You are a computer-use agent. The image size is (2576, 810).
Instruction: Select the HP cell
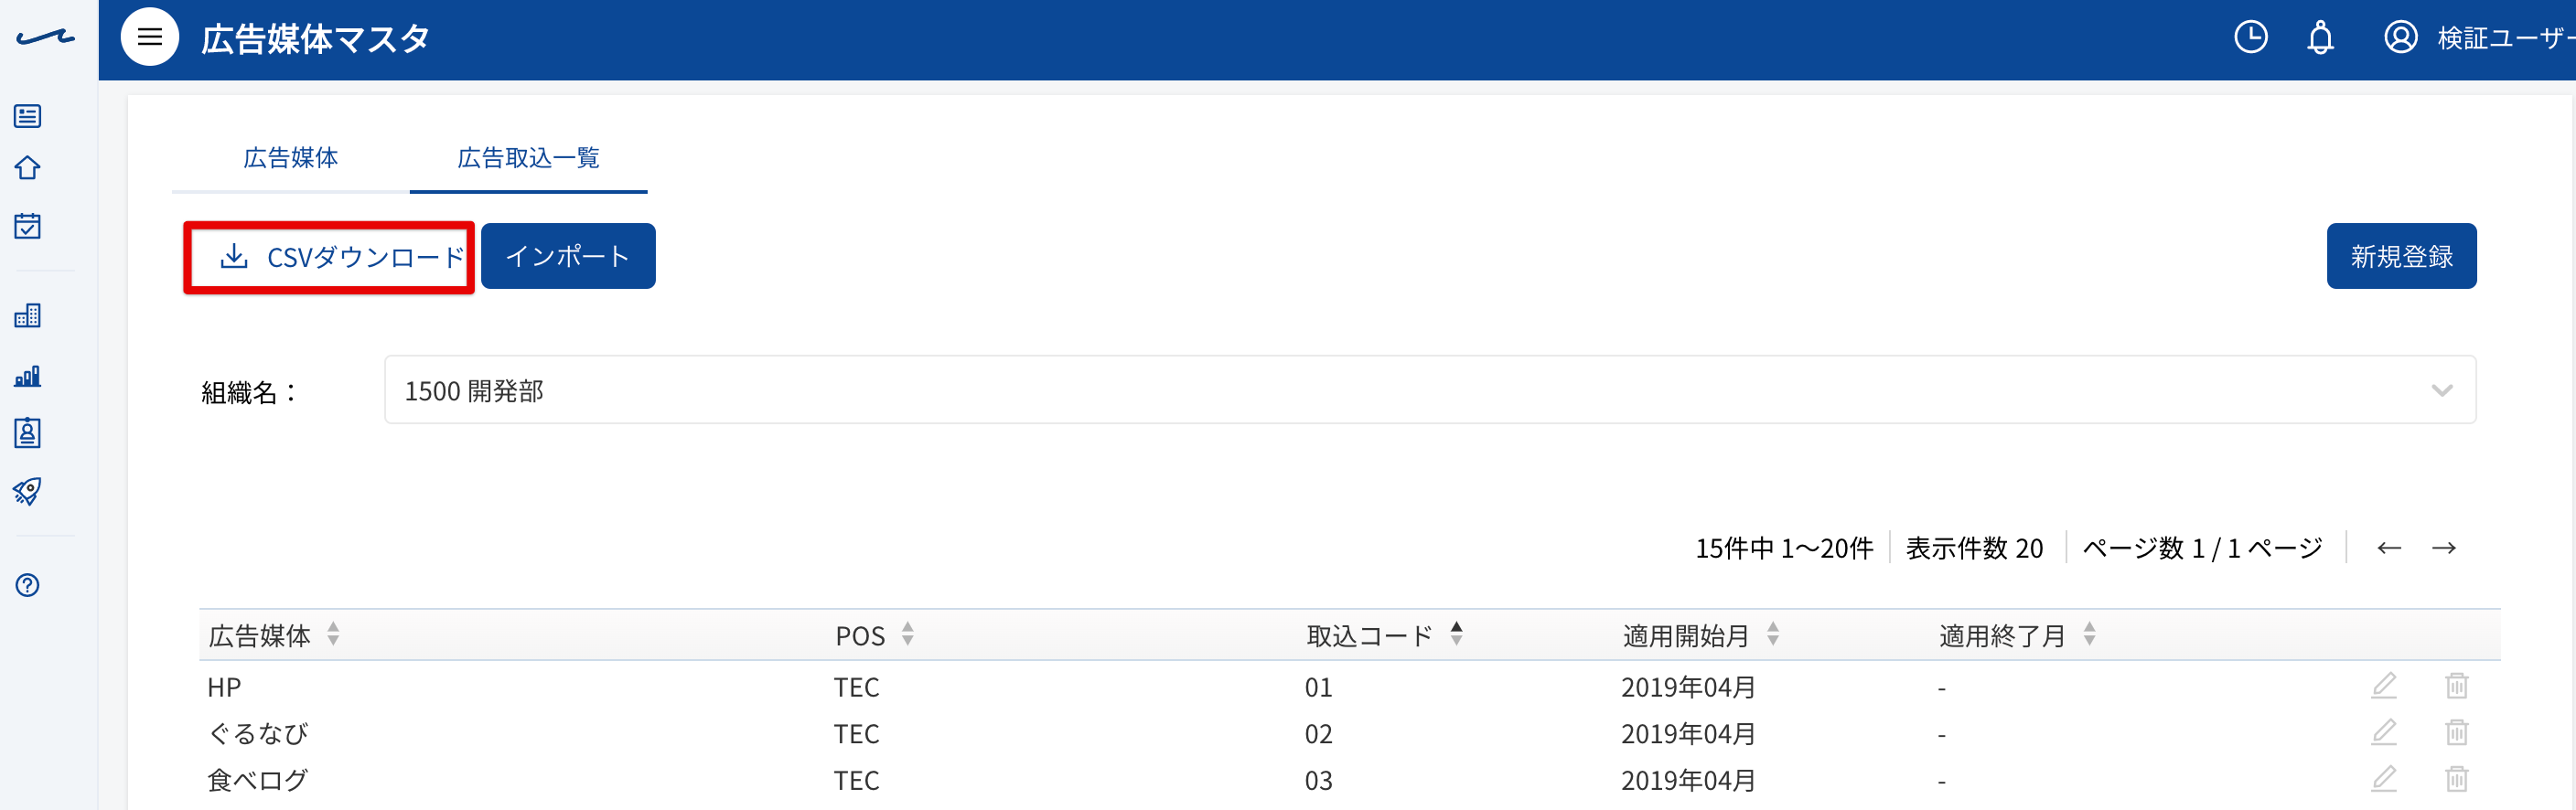click(224, 687)
